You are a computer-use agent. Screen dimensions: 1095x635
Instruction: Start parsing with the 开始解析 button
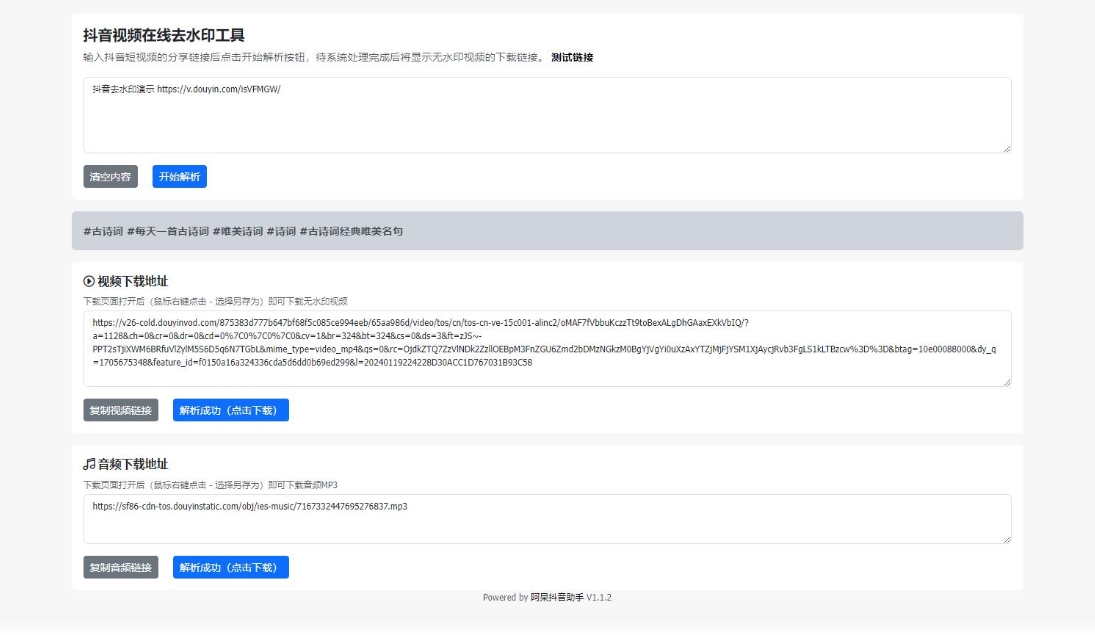179,177
